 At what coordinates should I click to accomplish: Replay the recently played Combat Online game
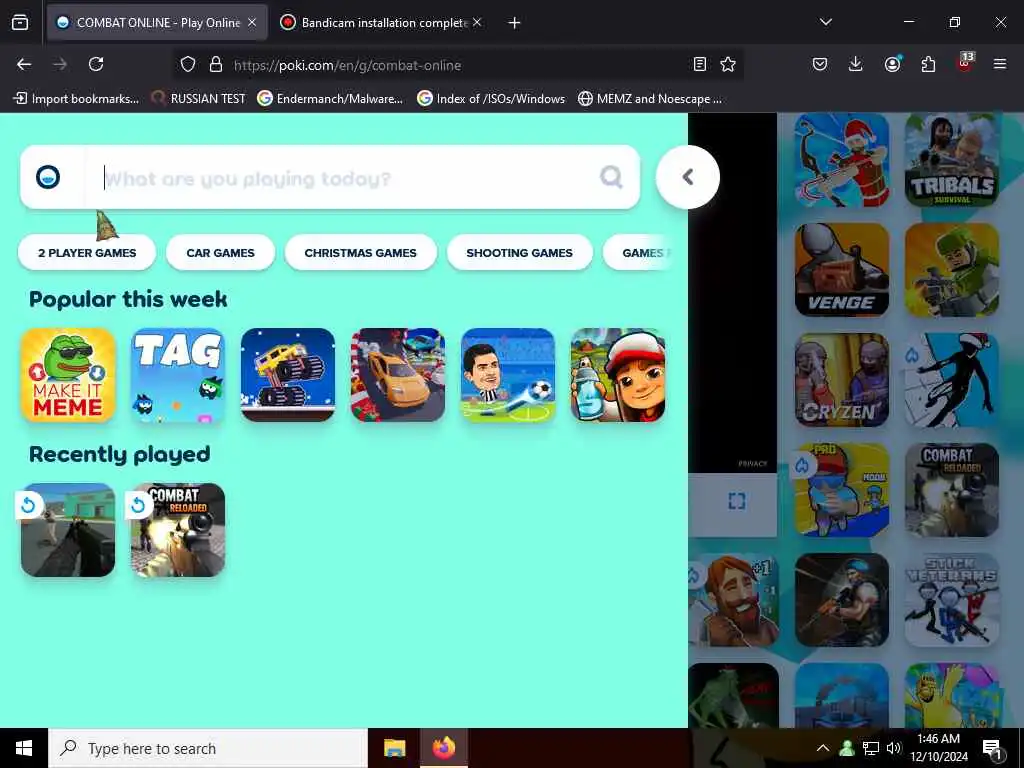(x=68, y=530)
